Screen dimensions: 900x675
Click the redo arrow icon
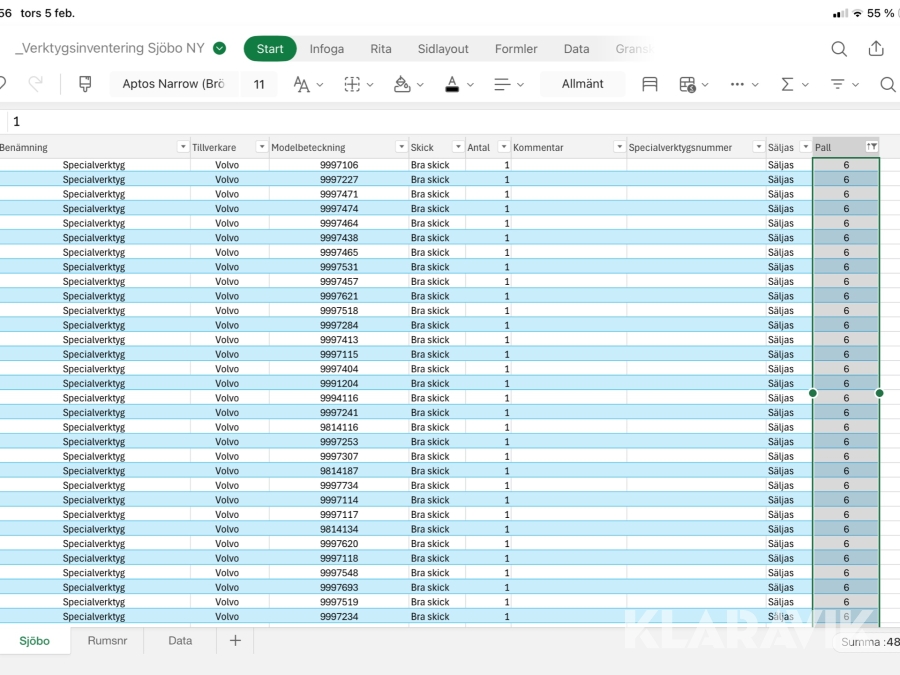click(x=38, y=84)
